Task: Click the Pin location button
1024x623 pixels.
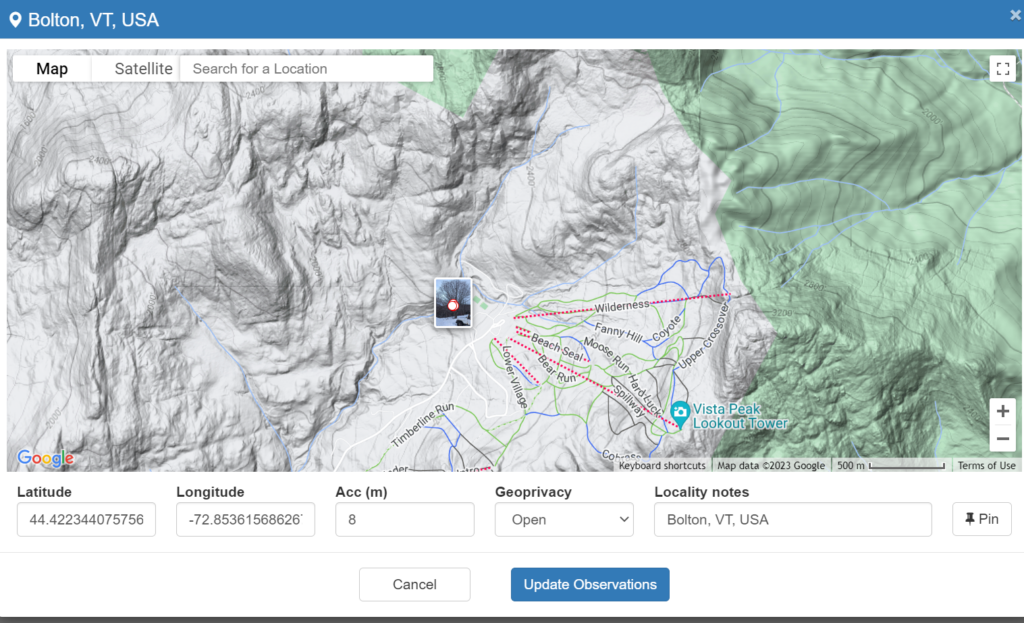Action: pos(981,519)
